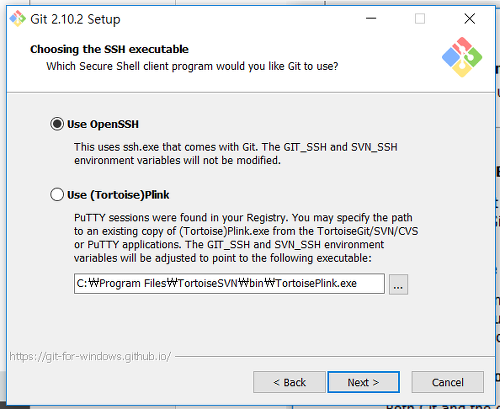Click the Git 2.10.2 Setup title text
The image size is (500, 409).
pyautogui.click(x=75, y=19)
